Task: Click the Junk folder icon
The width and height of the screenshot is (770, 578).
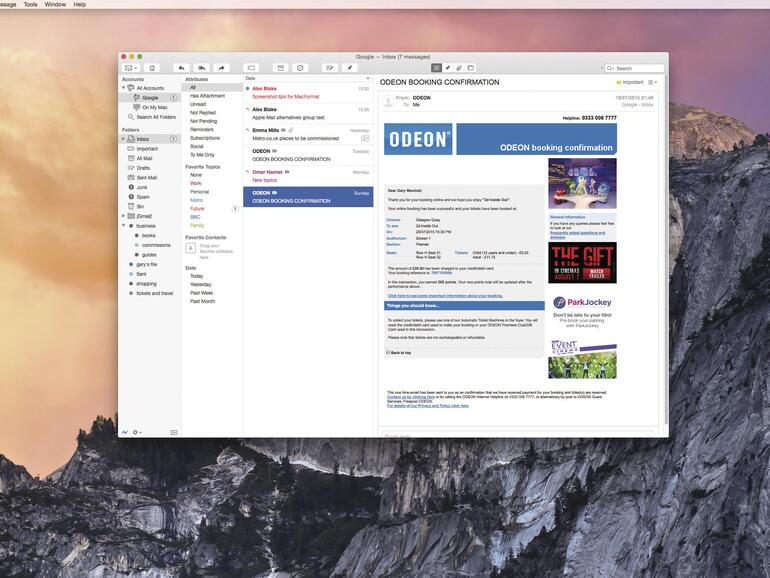Action: click(x=131, y=187)
